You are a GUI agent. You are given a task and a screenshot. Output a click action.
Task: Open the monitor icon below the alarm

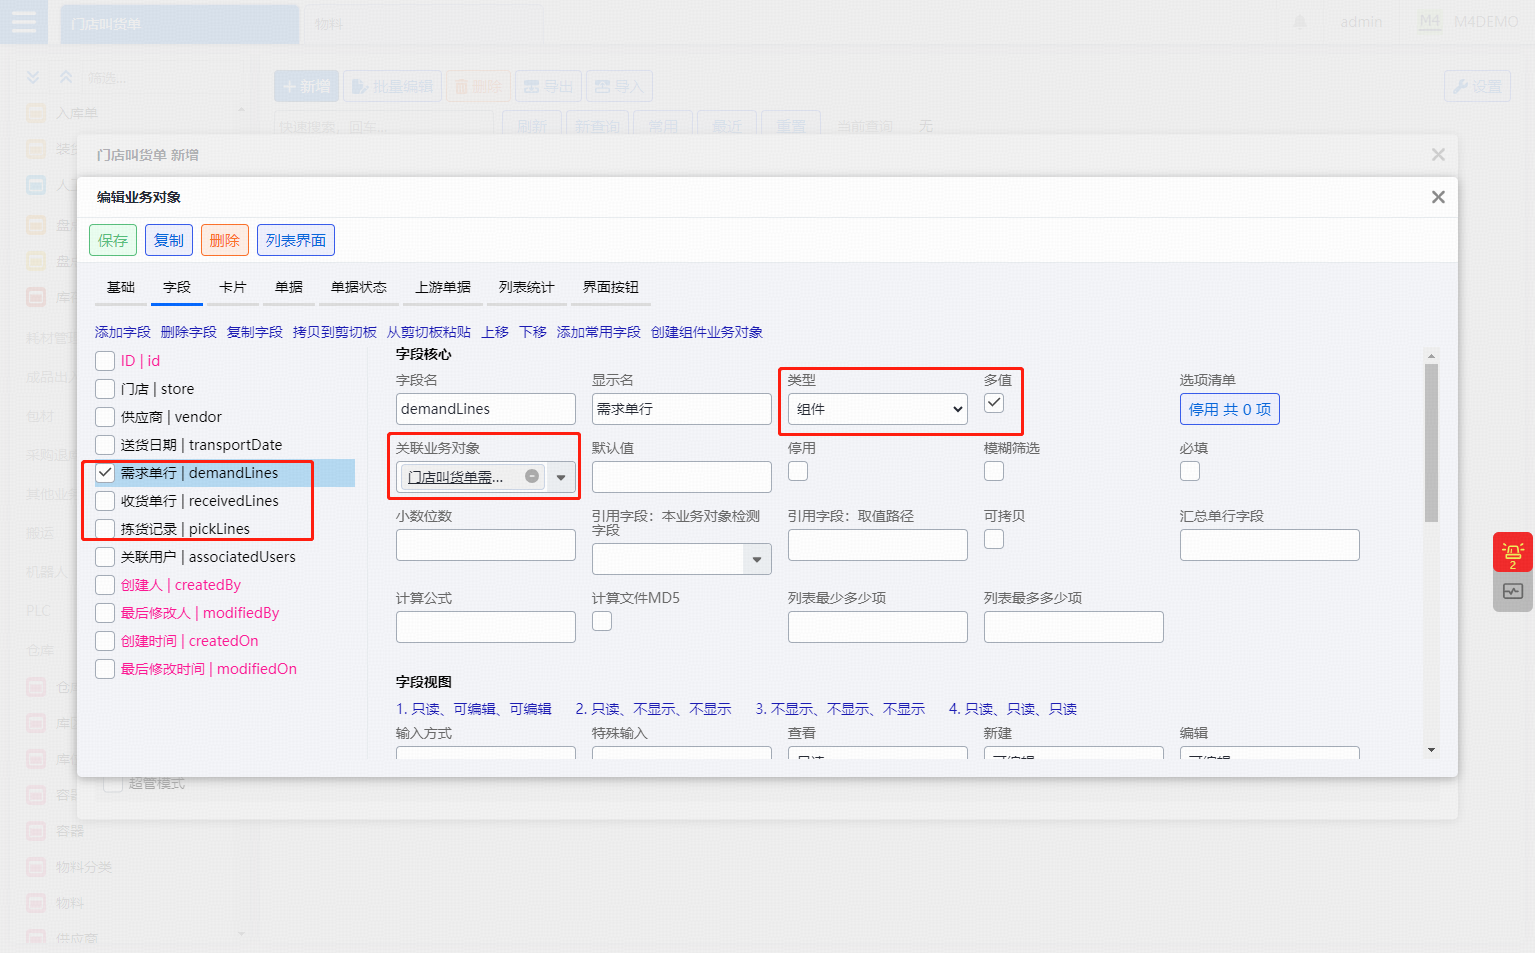coord(1513,592)
